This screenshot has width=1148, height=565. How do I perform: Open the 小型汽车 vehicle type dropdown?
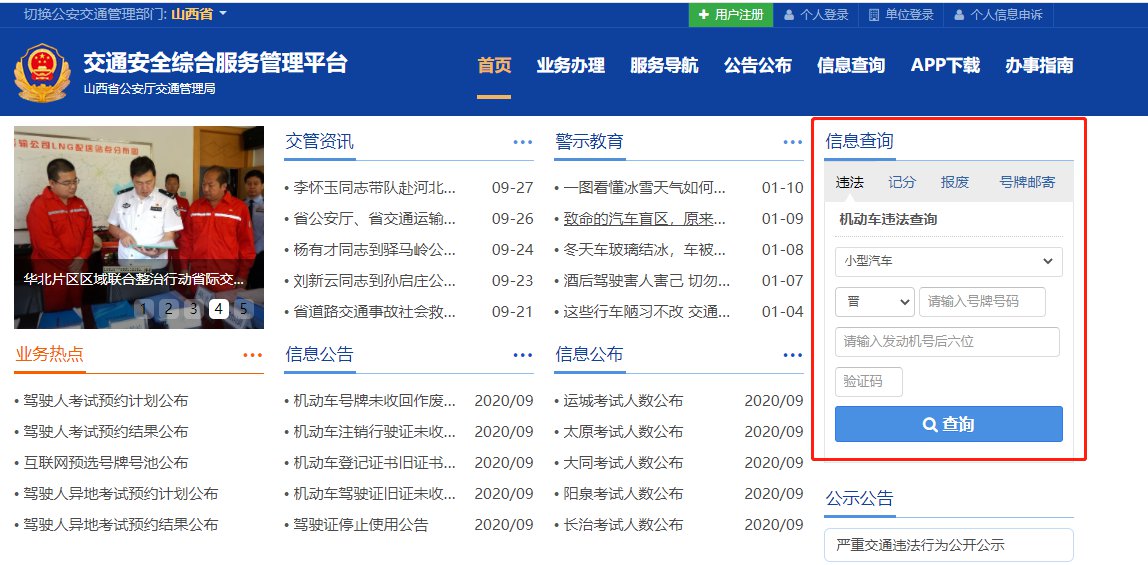[948, 261]
